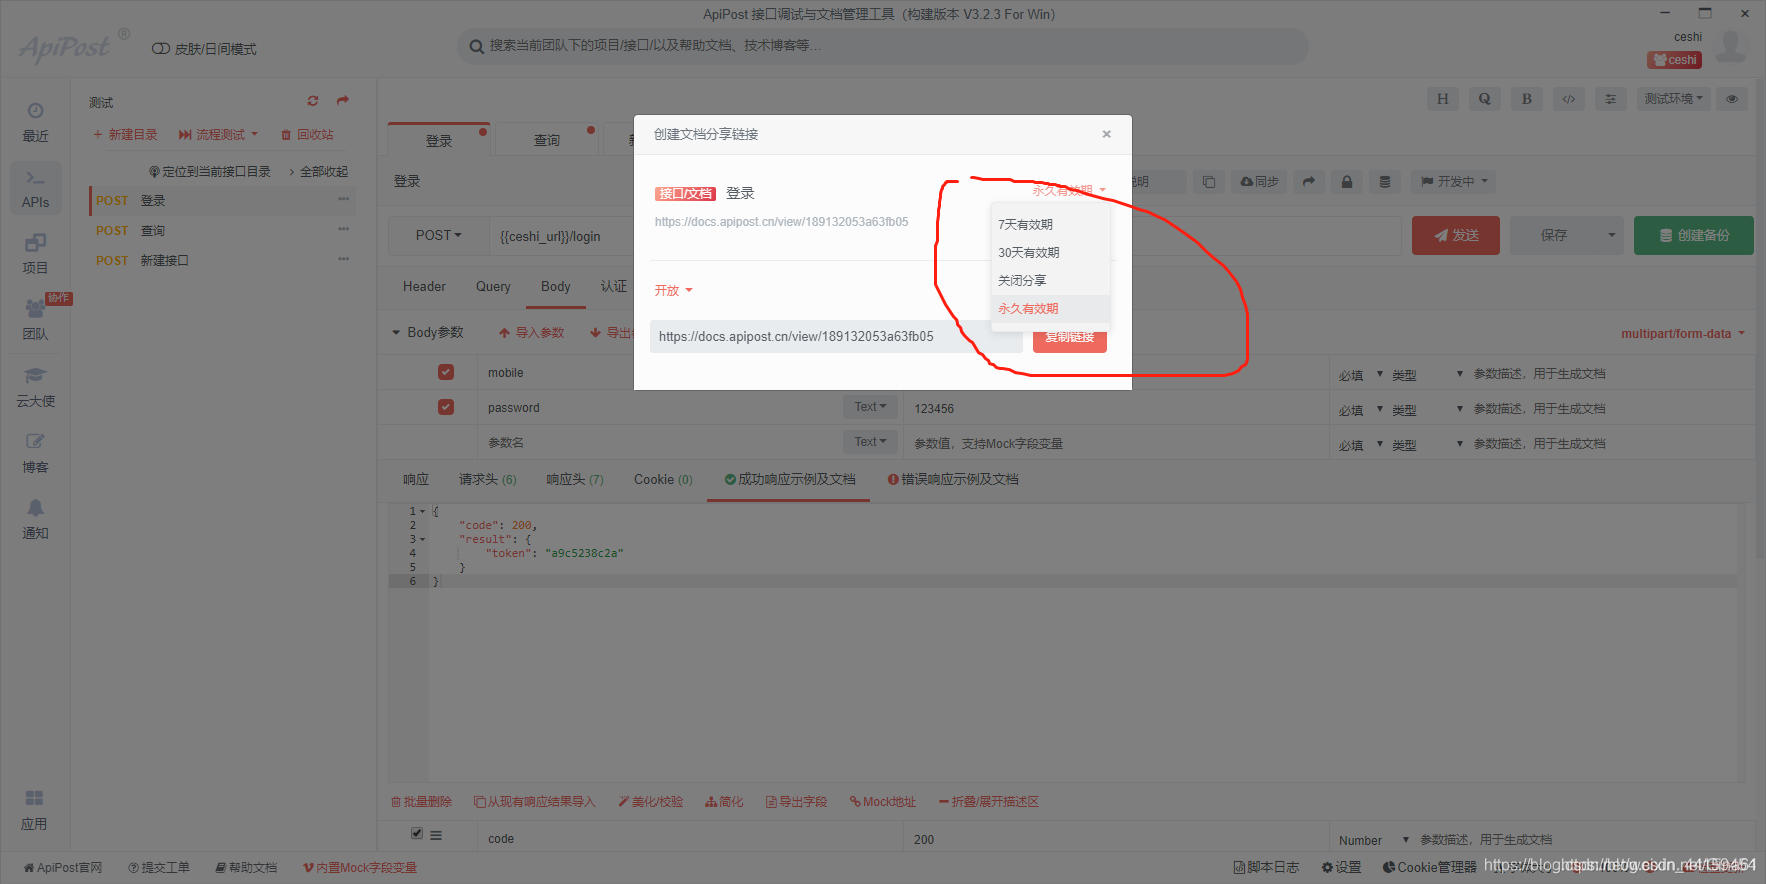The width and height of the screenshot is (1766, 884).
Task: Open the 通知 notifications bell
Action: pos(35,519)
